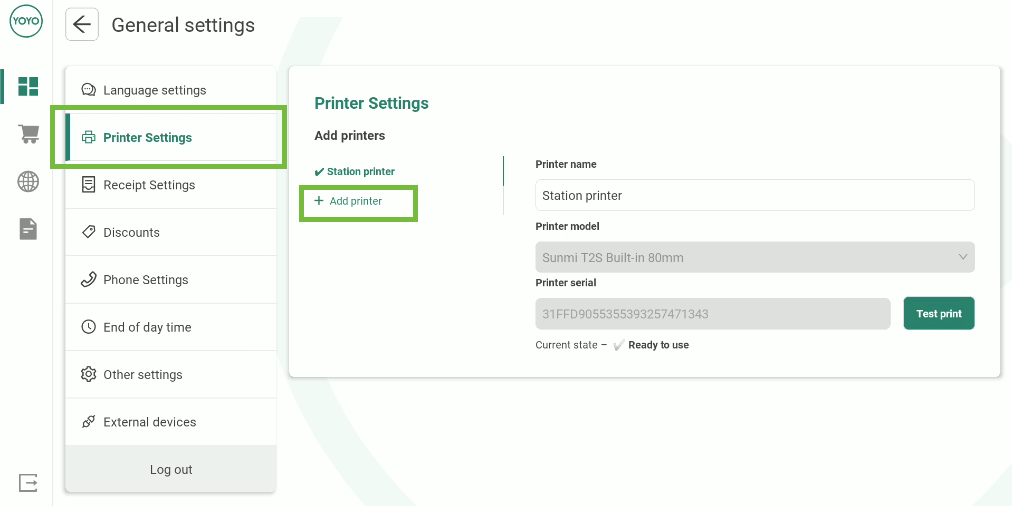
Task: Select Printer Settings menu item
Action: 171,137
